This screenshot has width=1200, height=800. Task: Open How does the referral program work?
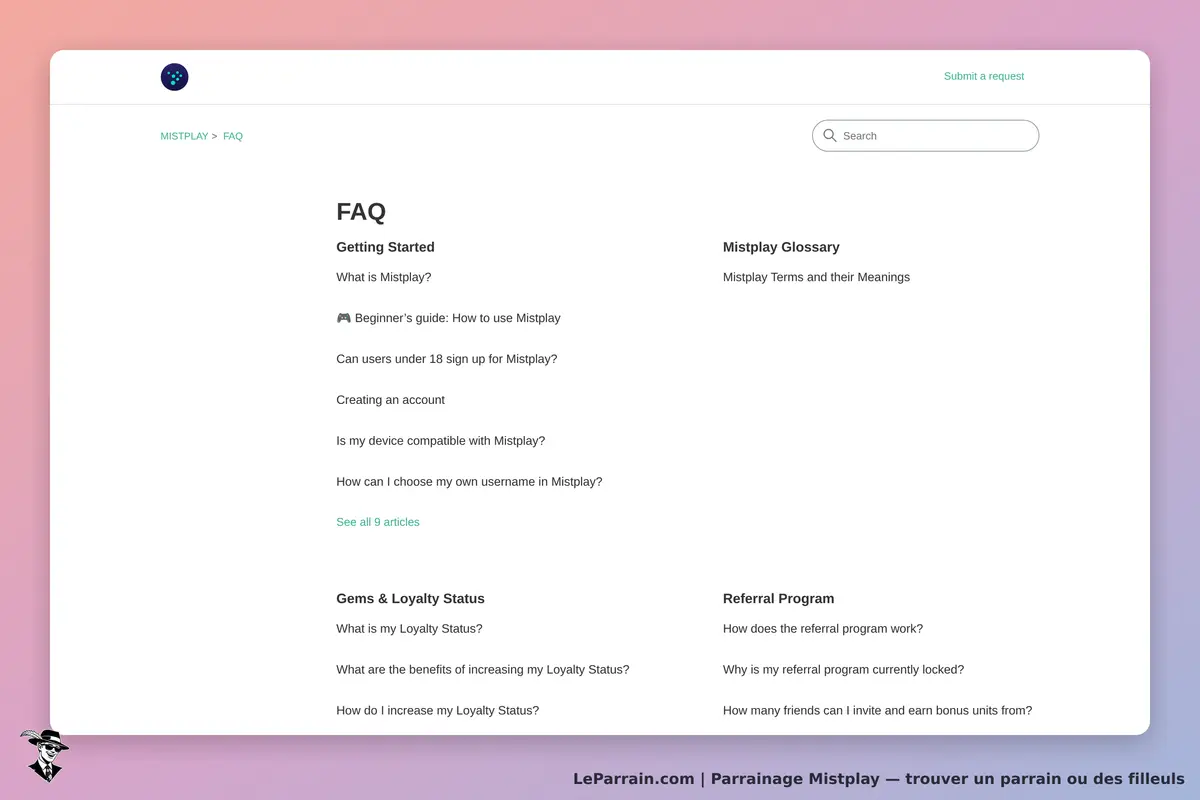pyautogui.click(x=823, y=629)
